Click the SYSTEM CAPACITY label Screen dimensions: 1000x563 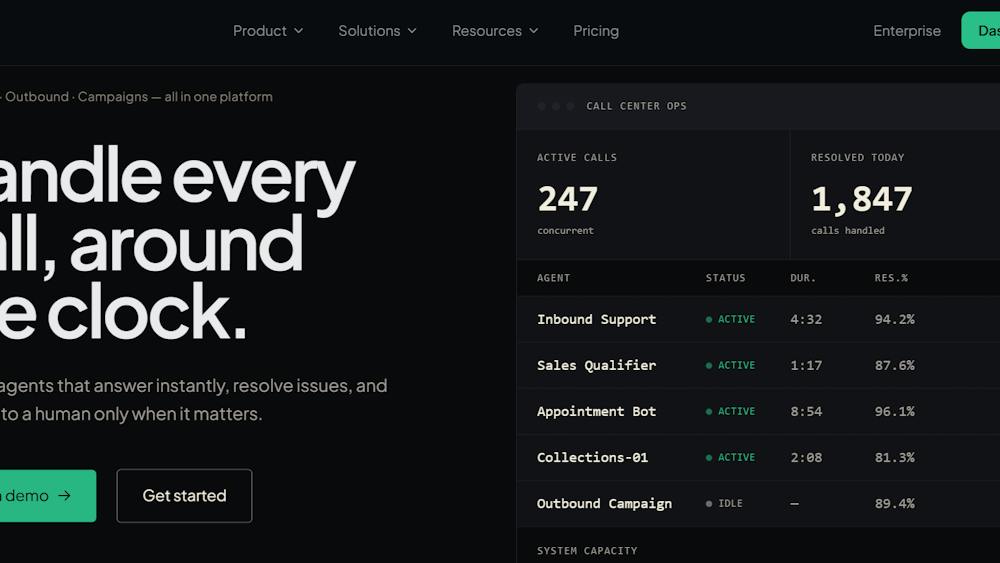tap(587, 550)
